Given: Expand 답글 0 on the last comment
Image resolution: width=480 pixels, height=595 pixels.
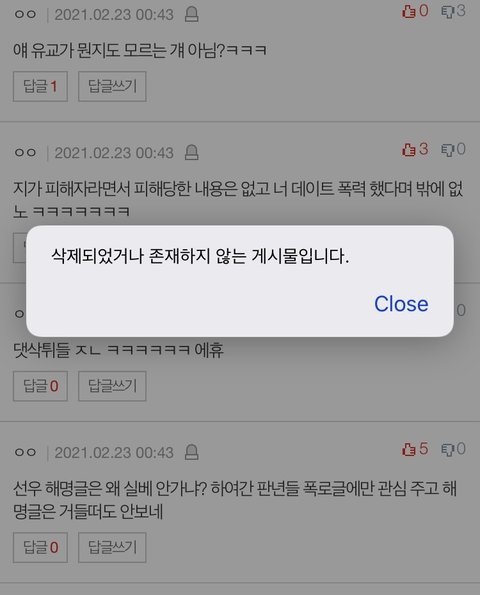Looking at the screenshot, I should (40, 548).
